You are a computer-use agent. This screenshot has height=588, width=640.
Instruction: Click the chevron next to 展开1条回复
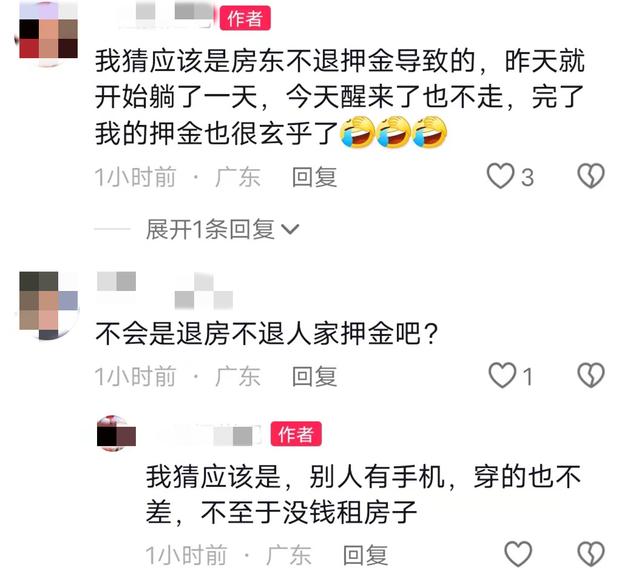[x=291, y=229]
